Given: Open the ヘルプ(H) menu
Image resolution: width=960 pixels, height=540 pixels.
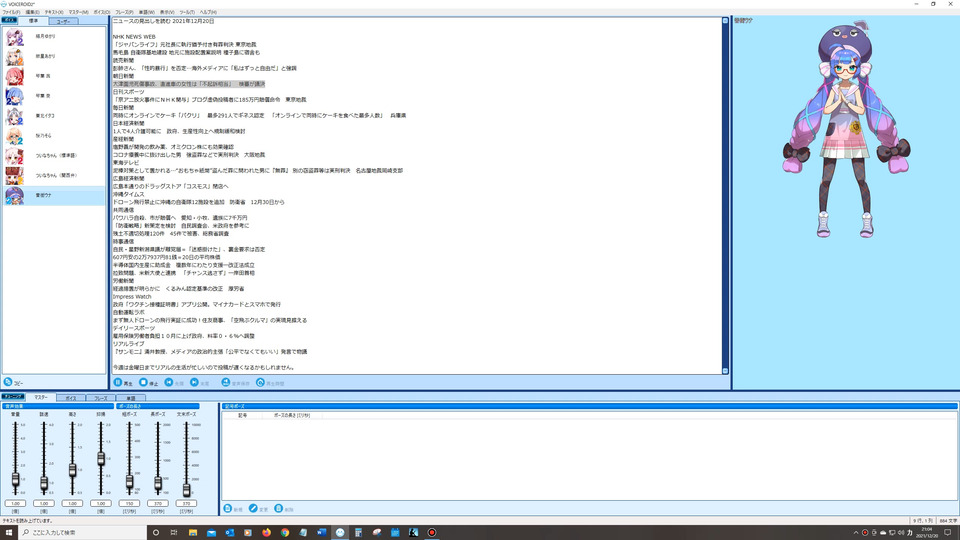Looking at the screenshot, I should coord(208,12).
